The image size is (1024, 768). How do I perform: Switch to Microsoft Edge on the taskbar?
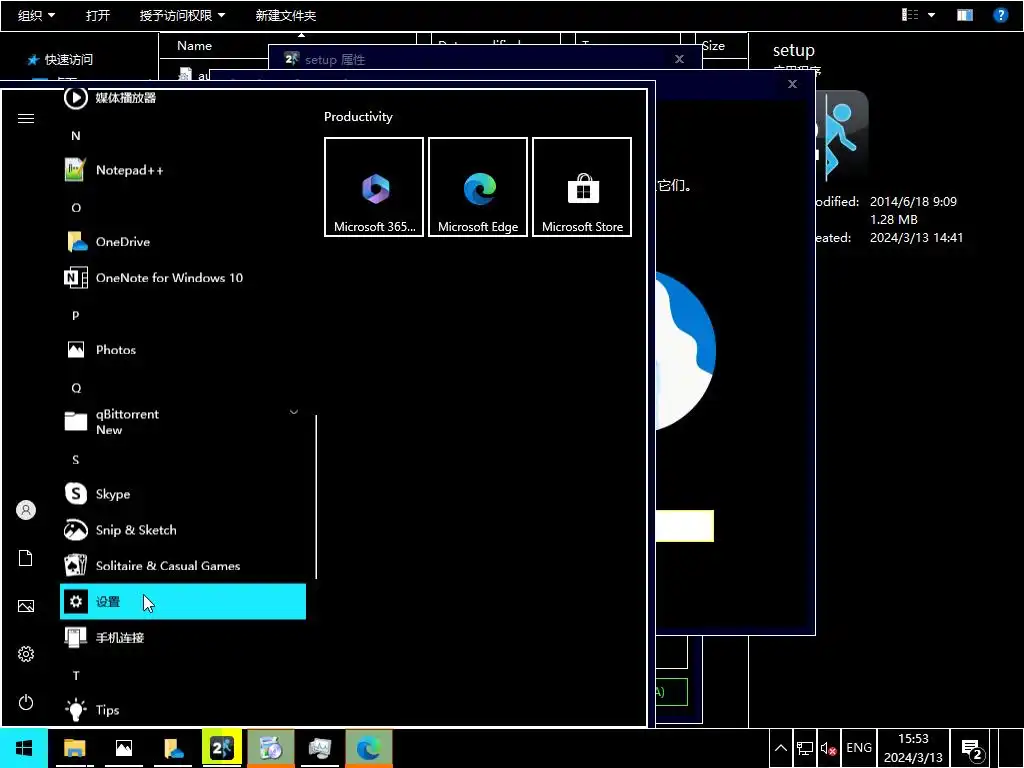[369, 748]
